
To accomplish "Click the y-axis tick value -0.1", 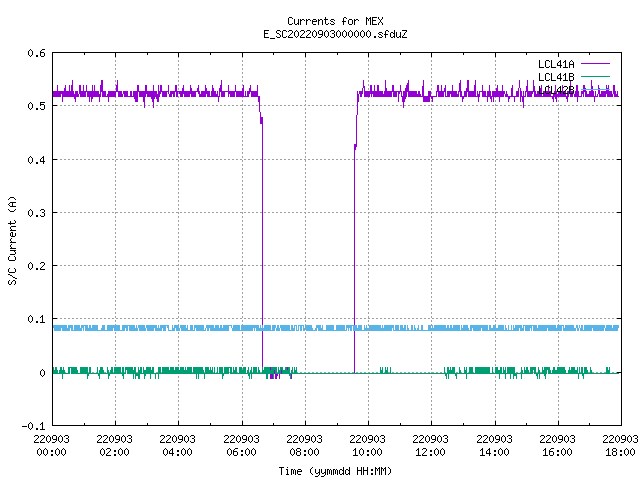I will [33, 426].
